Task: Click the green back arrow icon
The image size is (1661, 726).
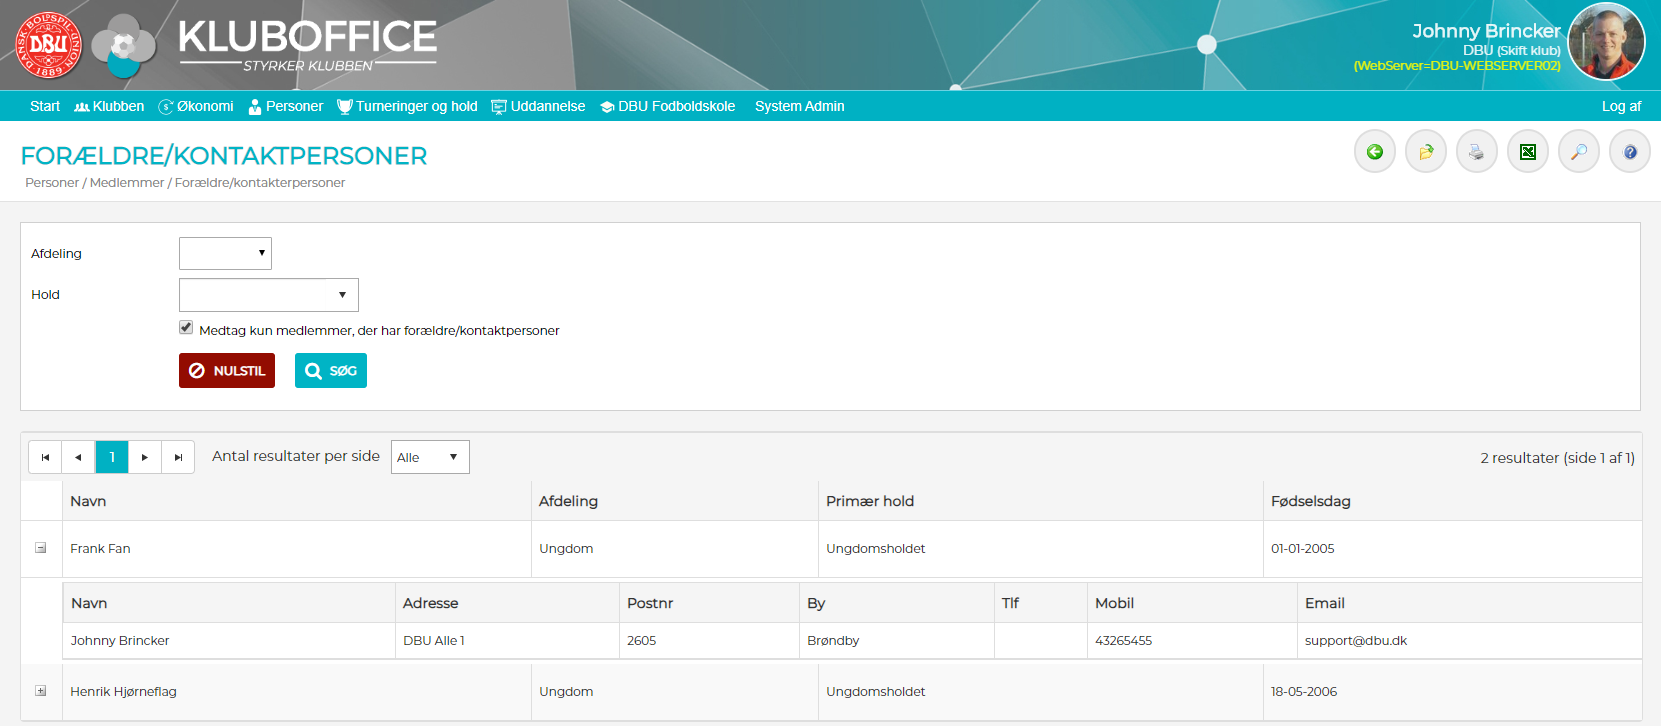Action: tap(1375, 152)
